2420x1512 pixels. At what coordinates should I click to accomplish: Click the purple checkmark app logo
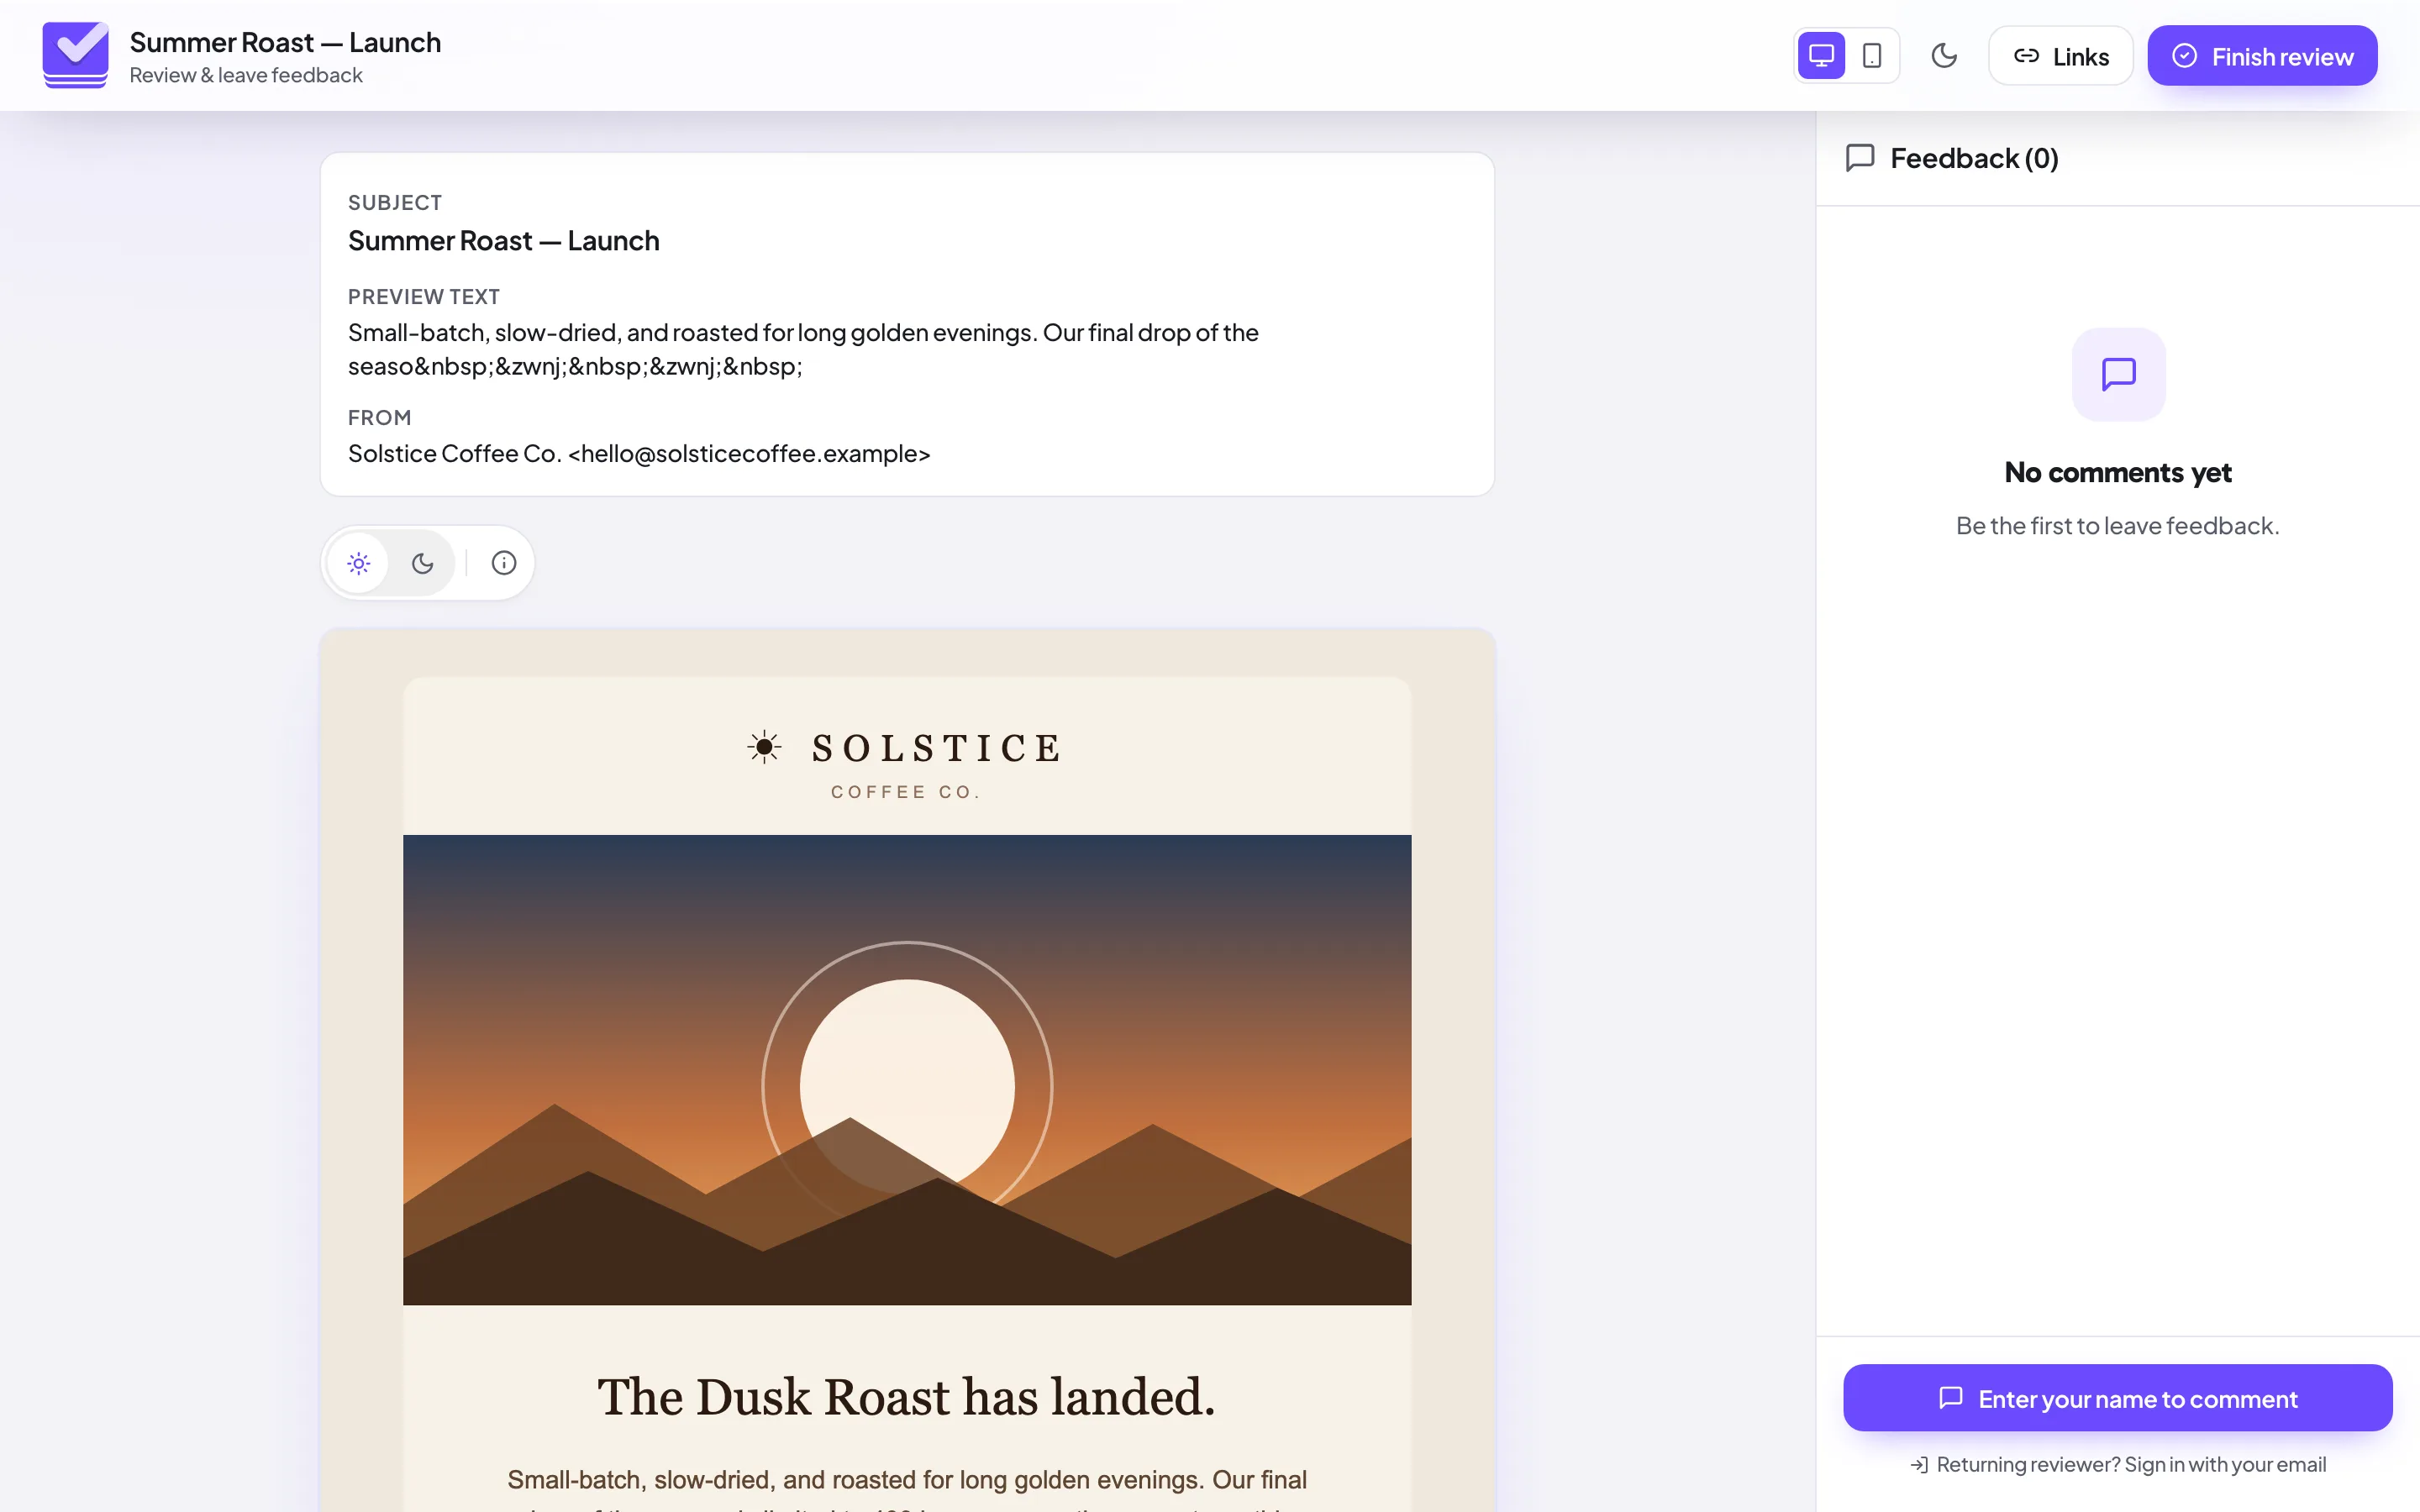click(x=75, y=56)
